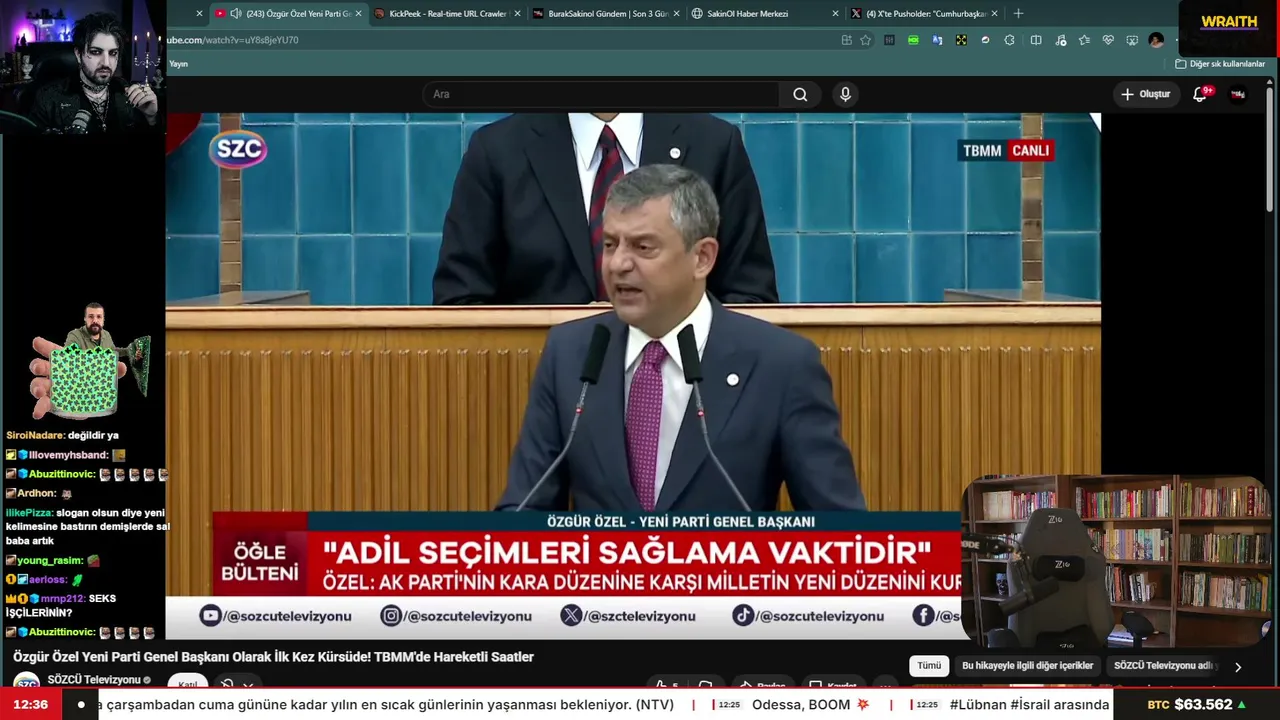The height and width of the screenshot is (720, 1280).
Task: Click the yellow cross-arrows extension icon
Action: tap(961, 40)
